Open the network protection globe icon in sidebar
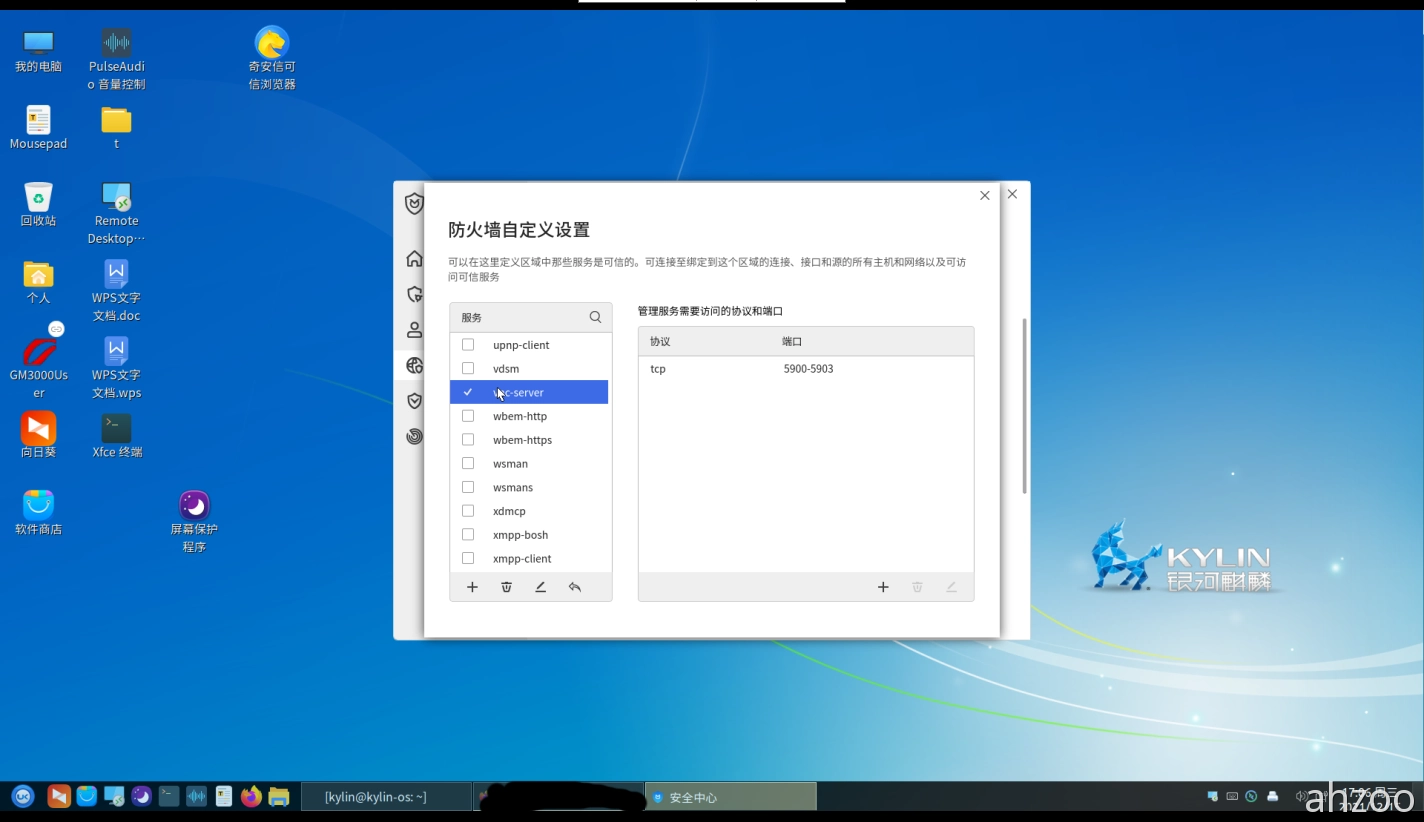The width and height of the screenshot is (1424, 822). (x=413, y=365)
